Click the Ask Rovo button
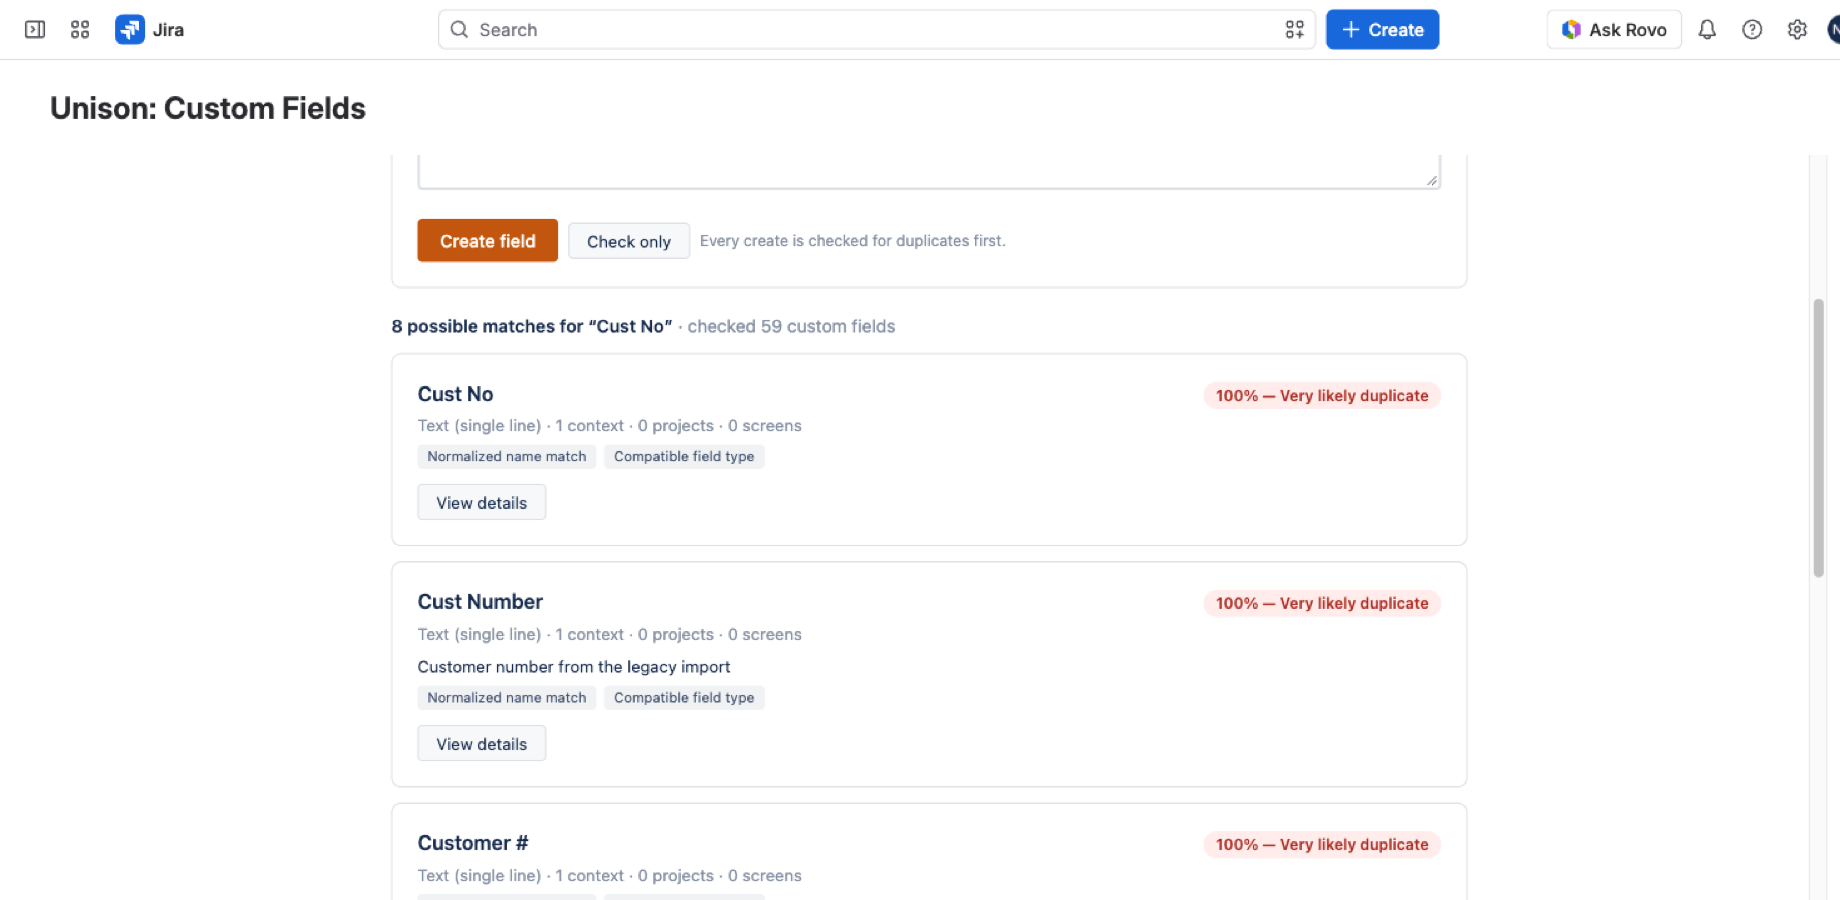 (x=1614, y=30)
